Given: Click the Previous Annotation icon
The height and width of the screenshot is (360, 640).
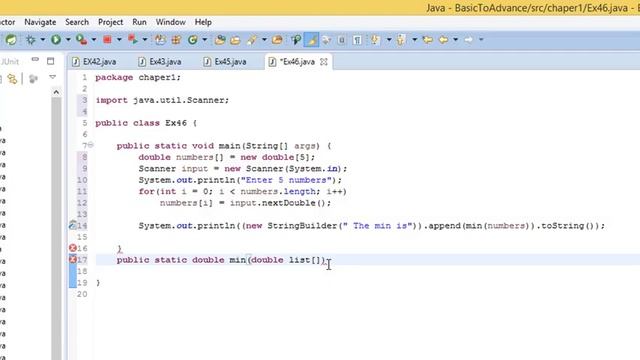Looking at the screenshot, I should pos(401,40).
